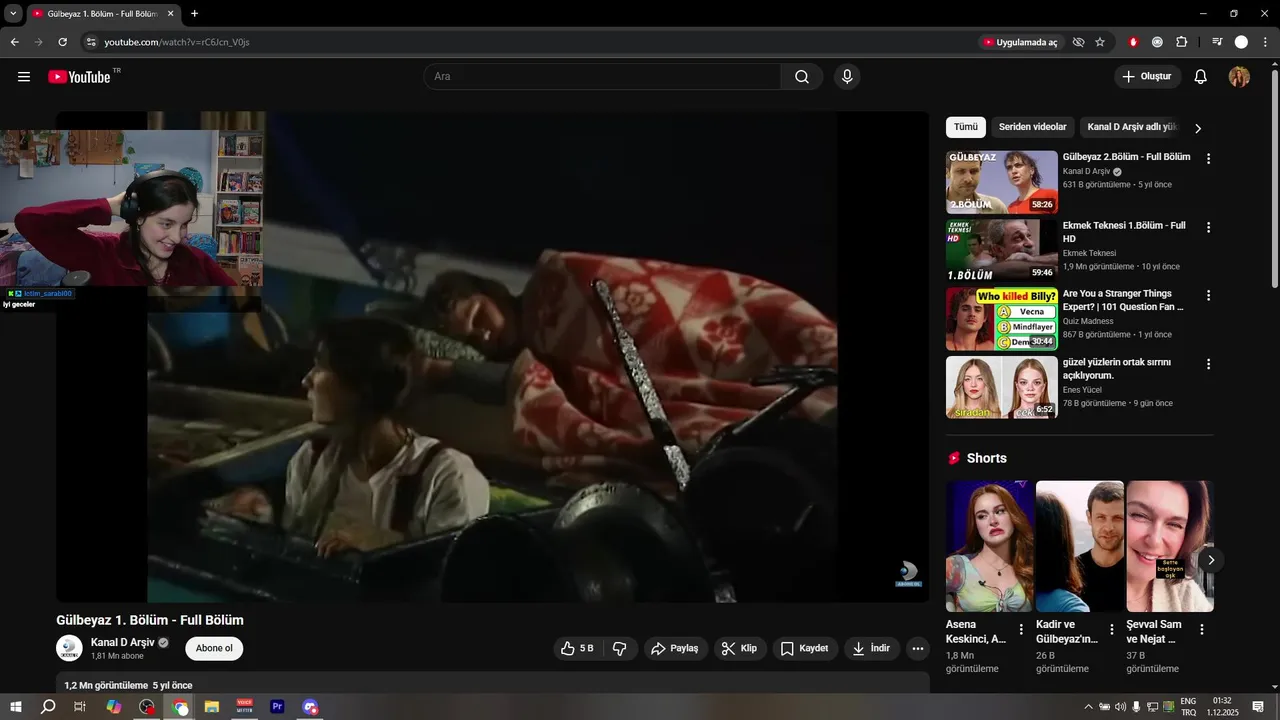
Task: Open options for Gülbeyaz 2.Bölüm video
Action: pyautogui.click(x=1208, y=159)
